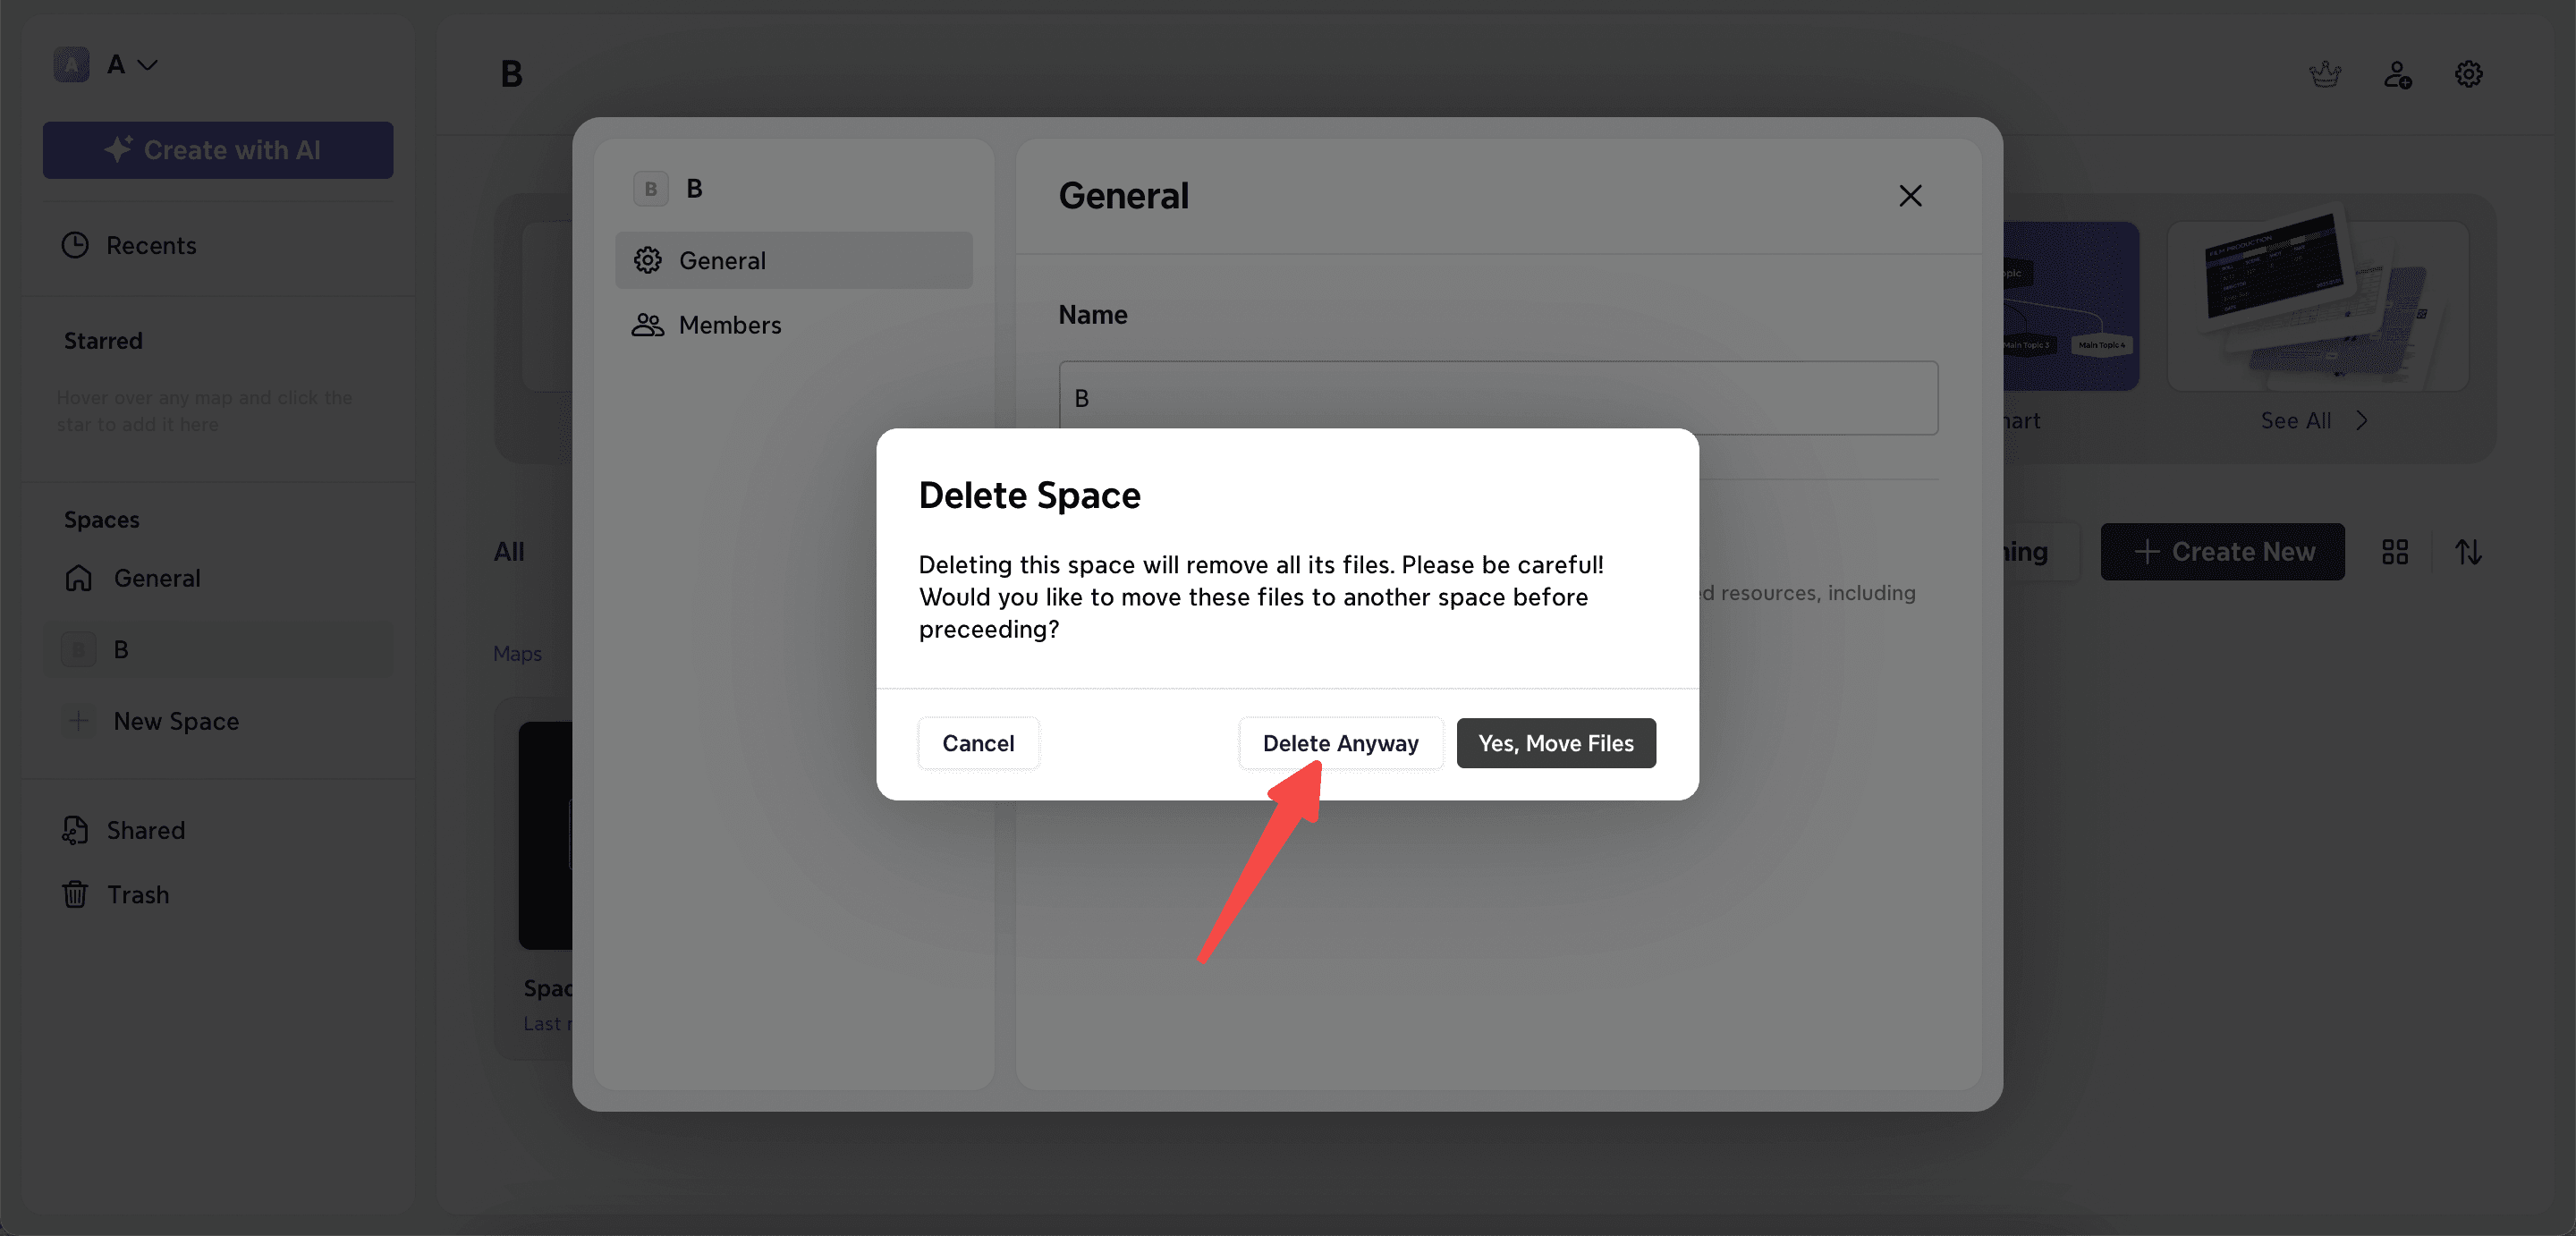Click the Cancel button in Delete Space dialog

pos(978,743)
